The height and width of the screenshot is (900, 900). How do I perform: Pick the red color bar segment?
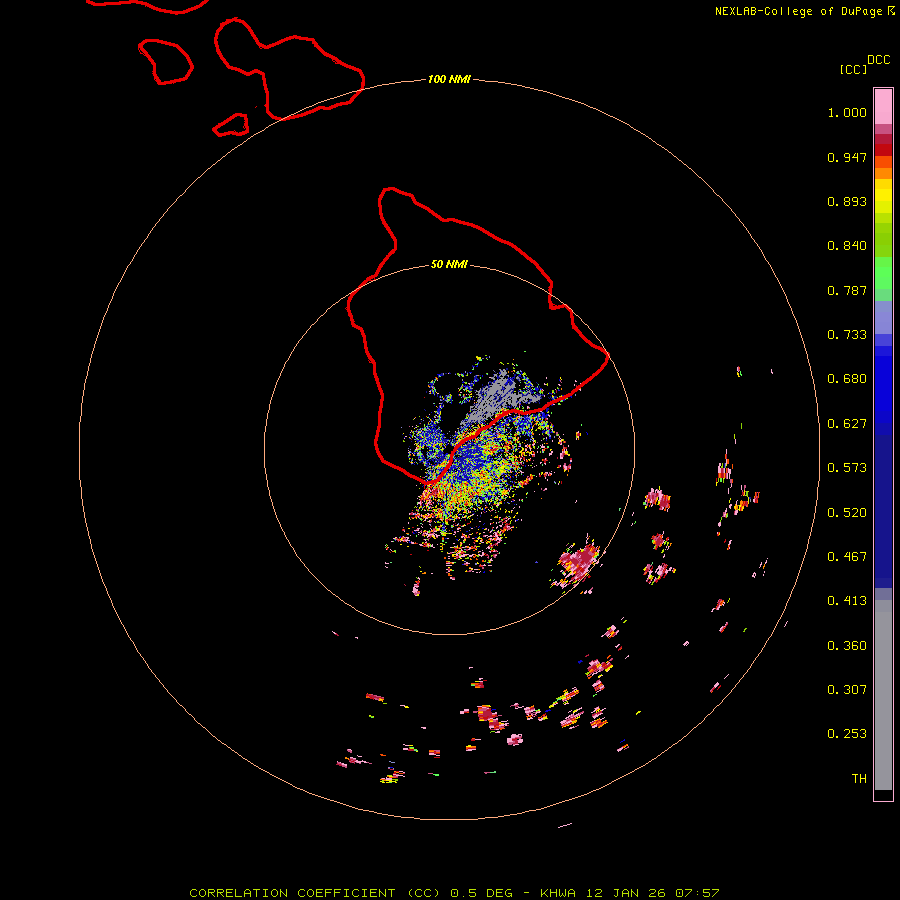pyautogui.click(x=883, y=150)
